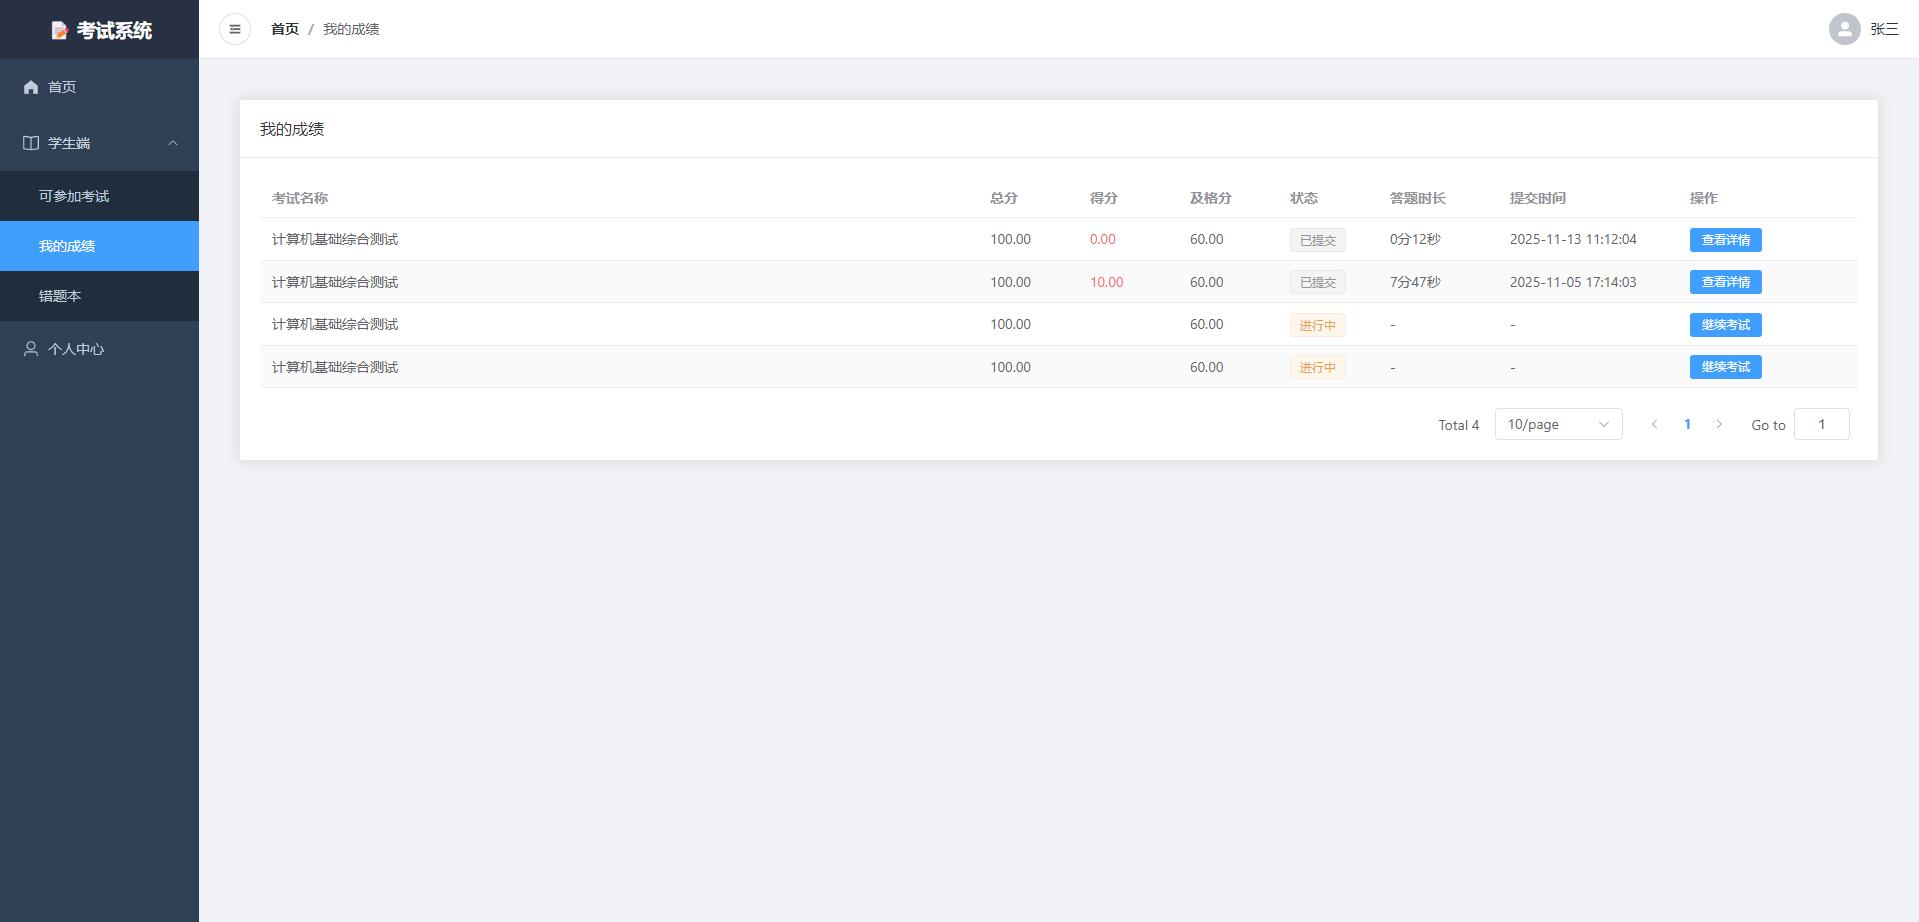Go to next page arrow
This screenshot has height=922, width=1919.
[1719, 424]
